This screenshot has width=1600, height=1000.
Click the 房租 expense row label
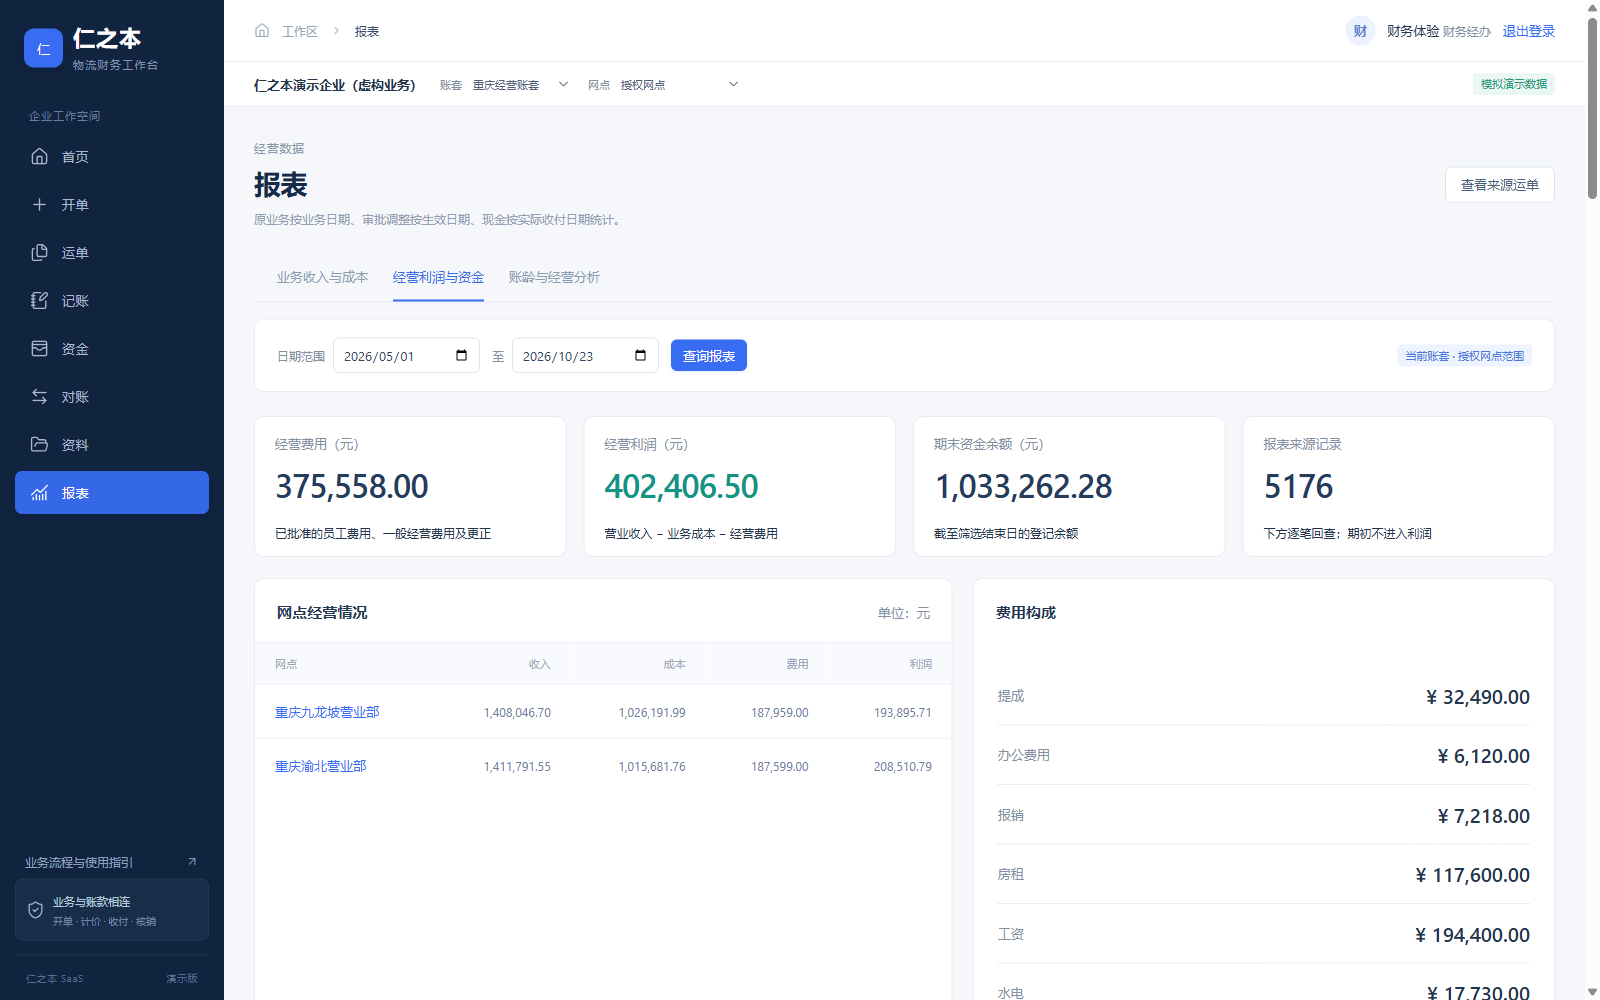click(1010, 874)
